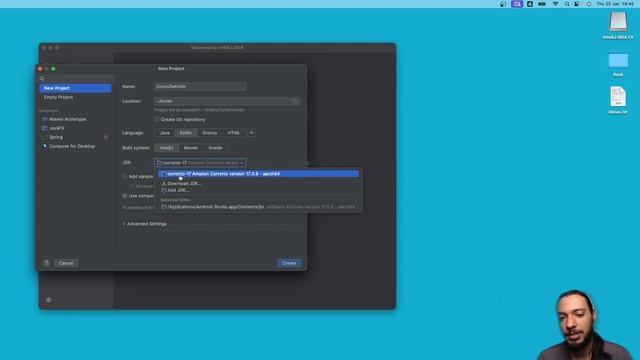The image size is (640, 360).
Task: Click the Compose for Desktop generator icon
Action: 45,146
